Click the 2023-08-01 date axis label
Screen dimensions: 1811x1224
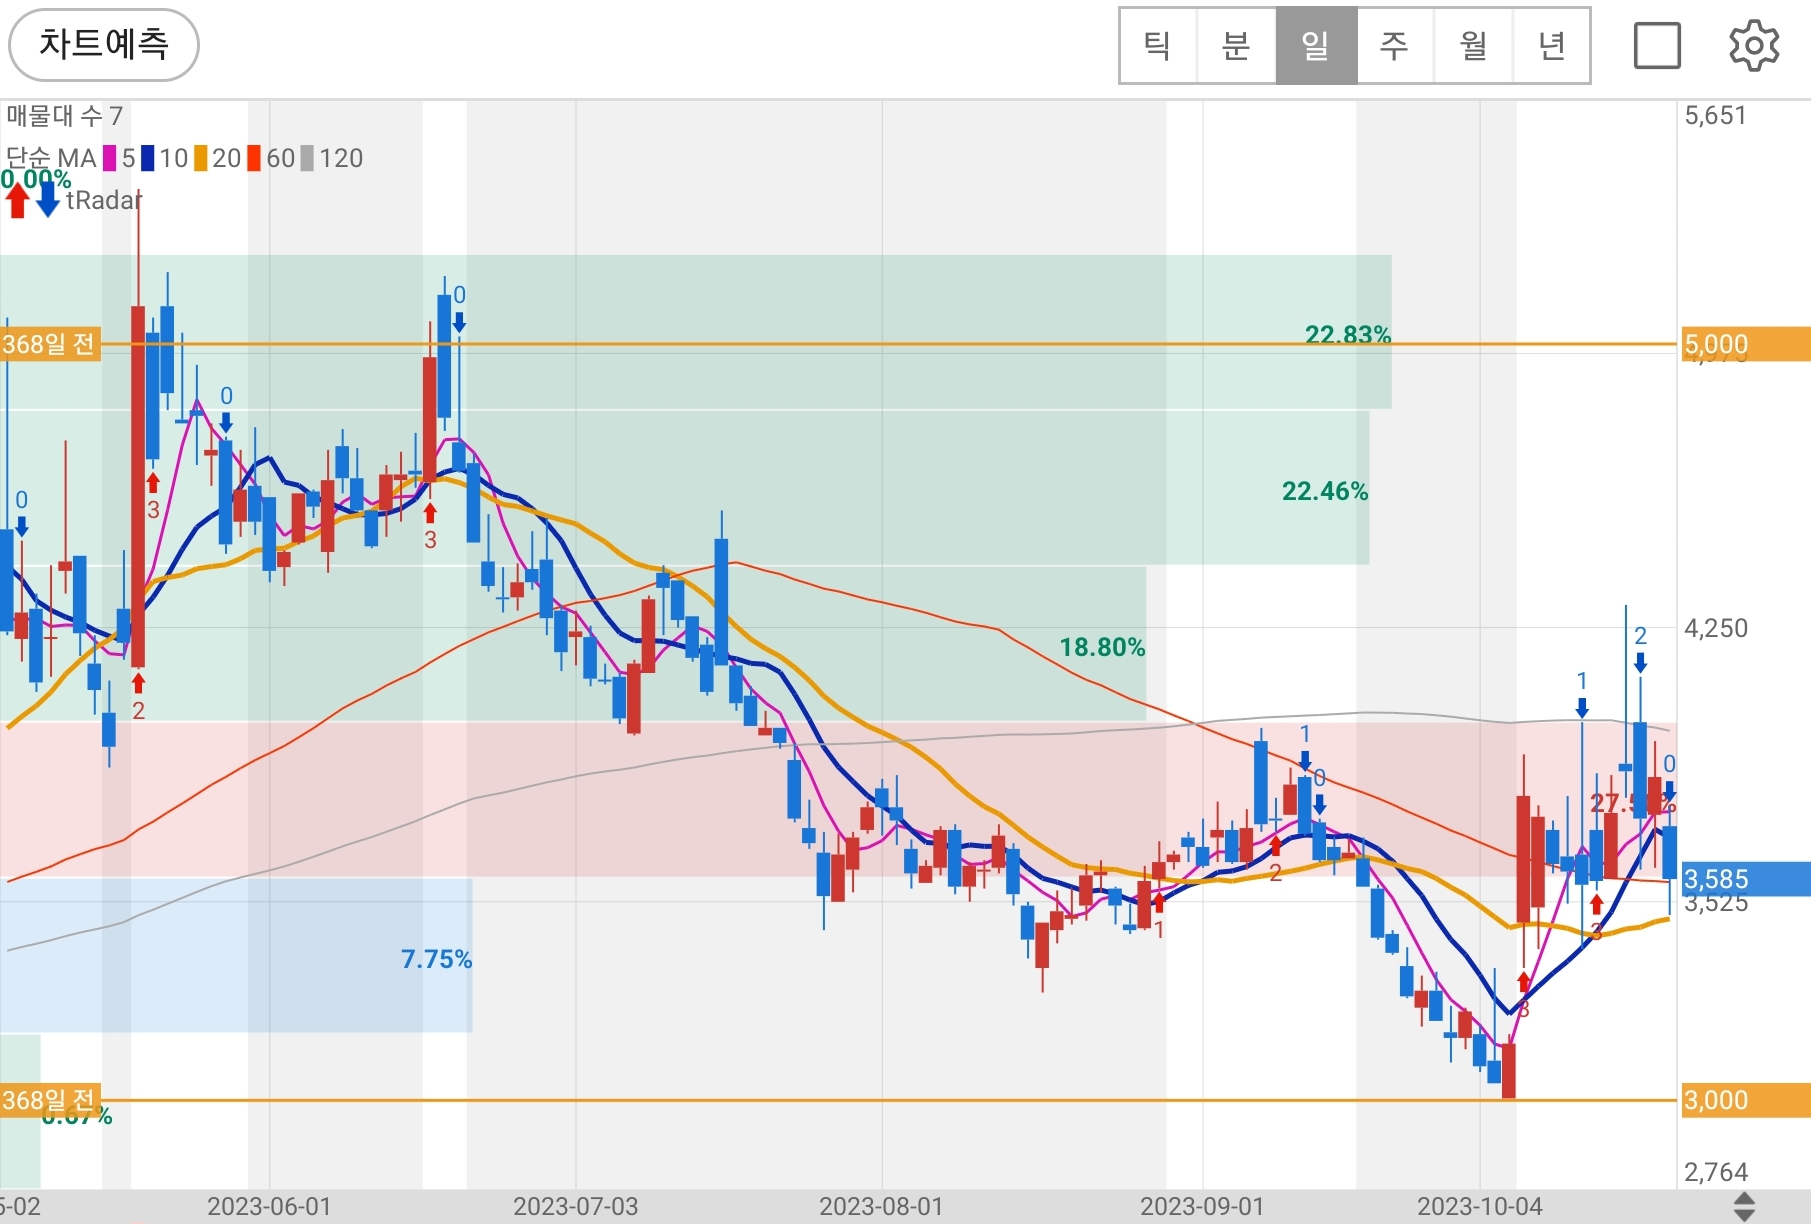pyautogui.click(x=881, y=1206)
